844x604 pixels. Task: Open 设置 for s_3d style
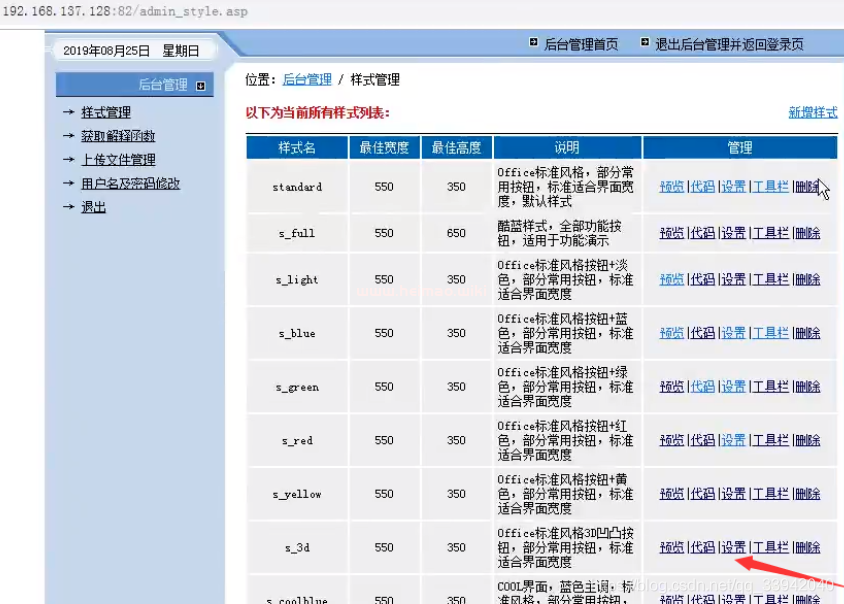734,548
